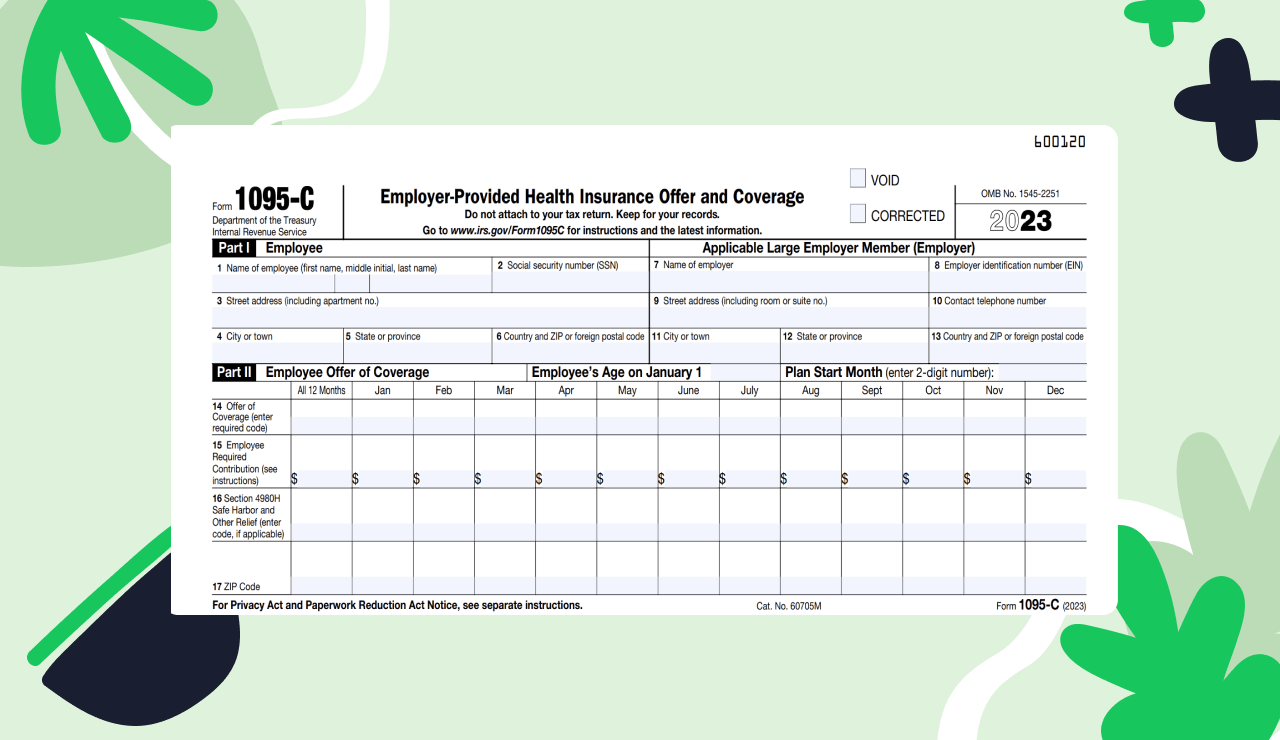Click the "Part II" section label
This screenshot has height=740, width=1280.
click(x=234, y=372)
